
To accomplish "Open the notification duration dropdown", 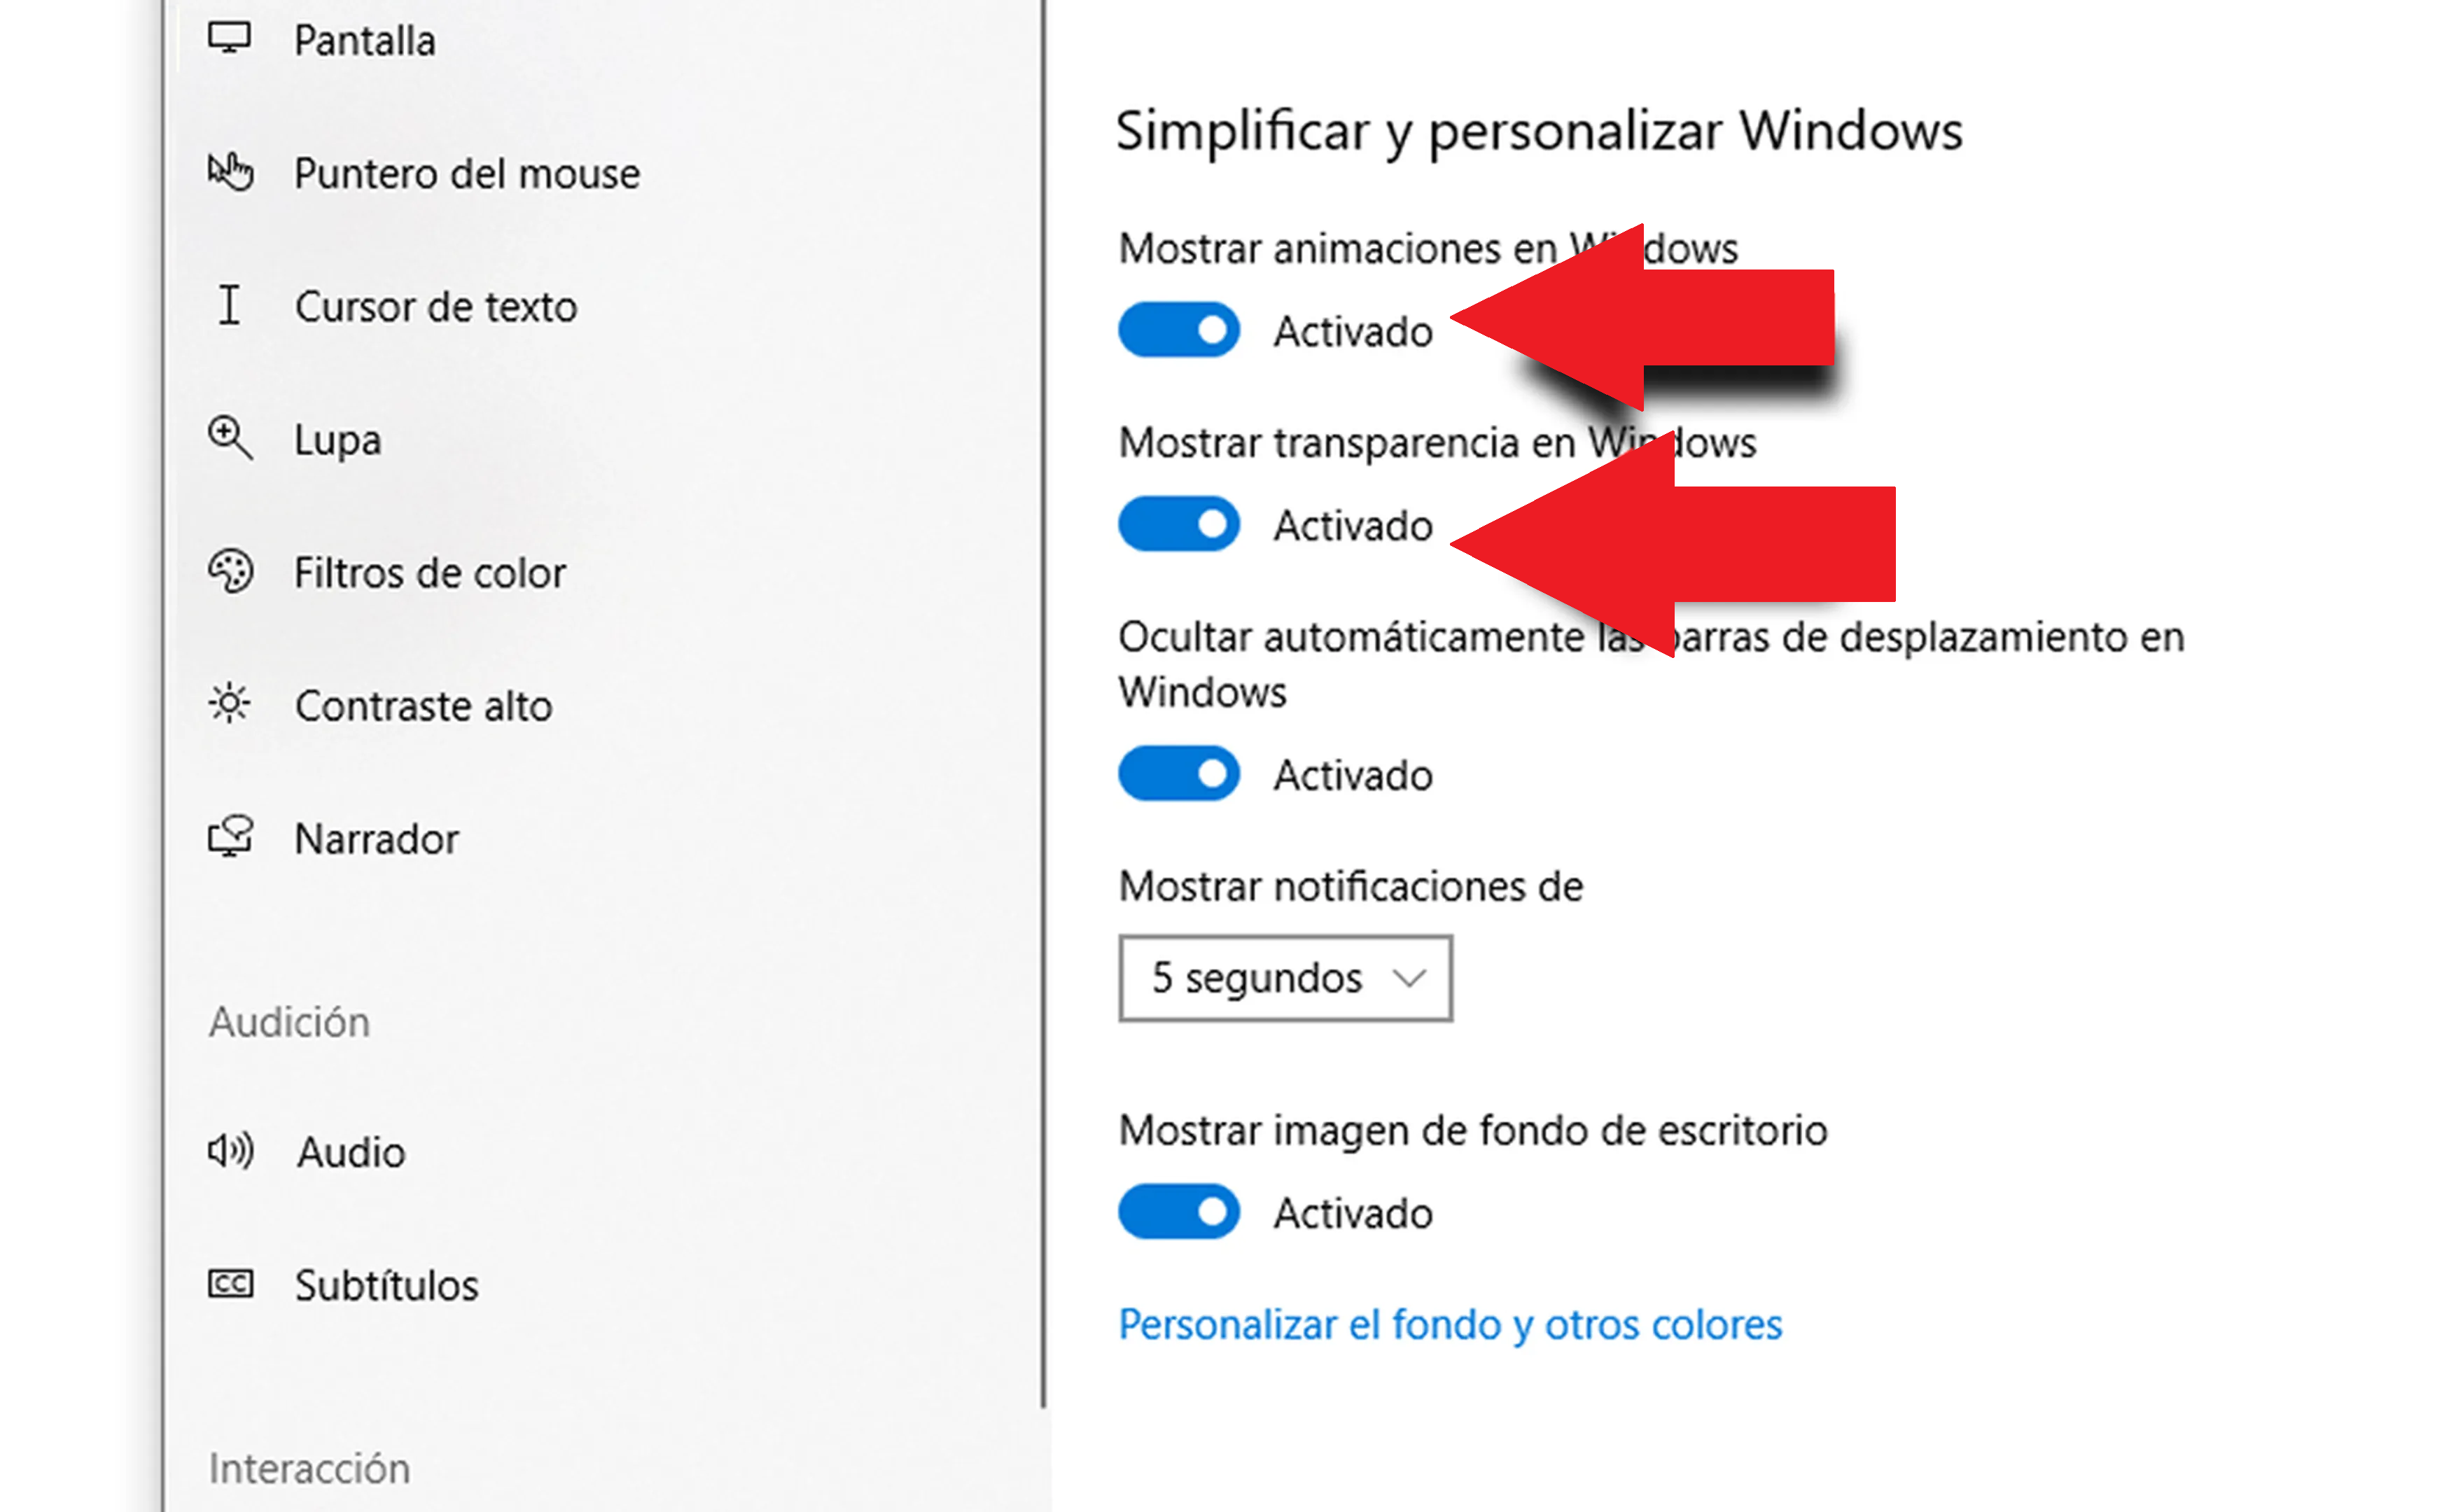I will pos(1285,978).
